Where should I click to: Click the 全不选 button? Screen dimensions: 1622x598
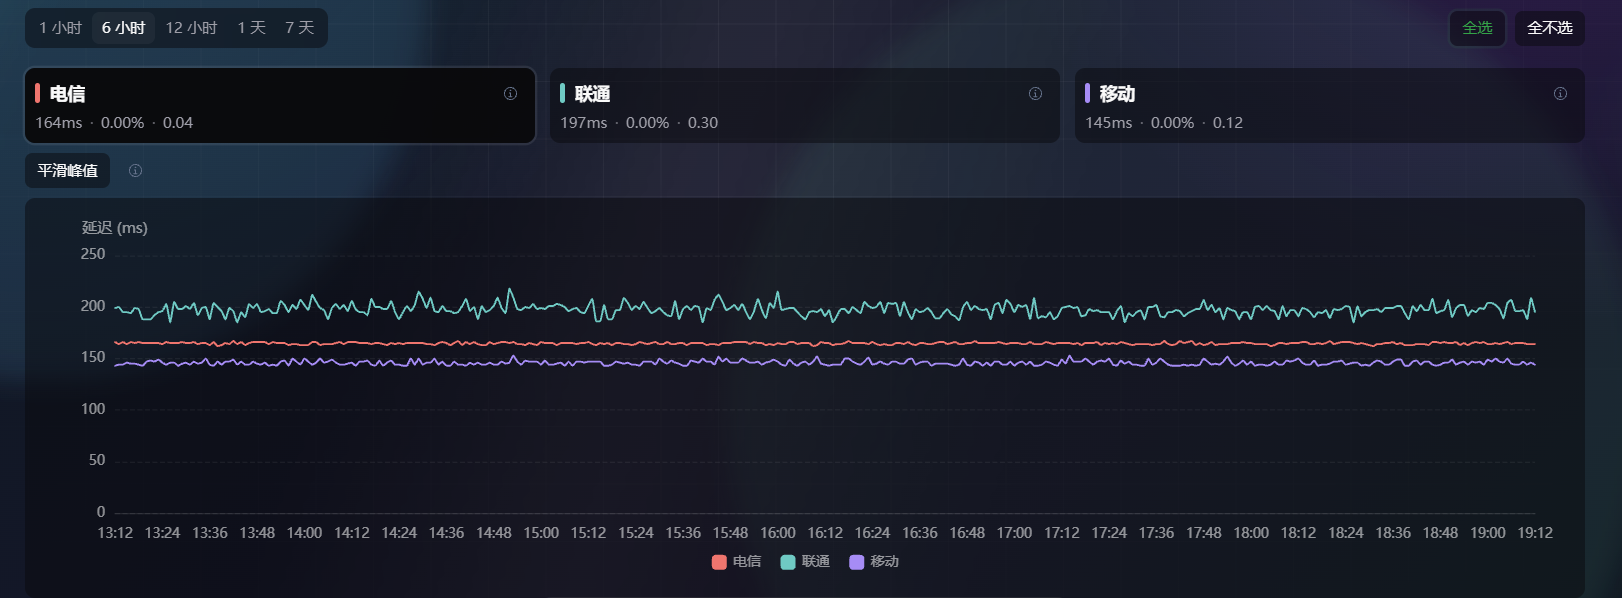point(1550,28)
